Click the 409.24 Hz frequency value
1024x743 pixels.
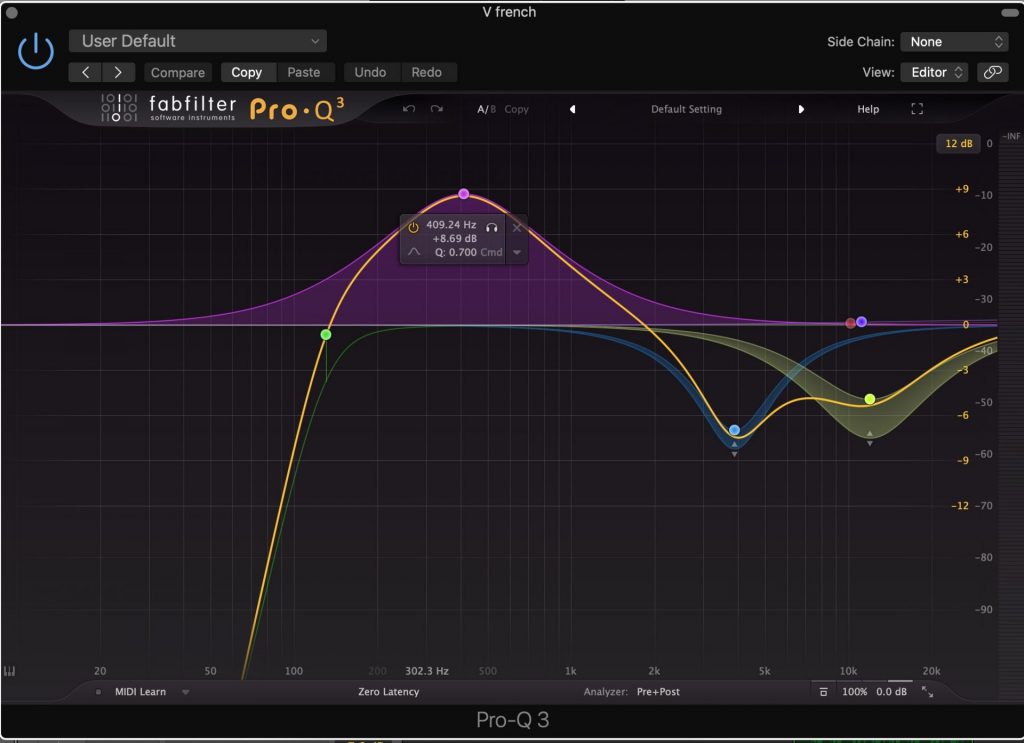[x=451, y=225]
